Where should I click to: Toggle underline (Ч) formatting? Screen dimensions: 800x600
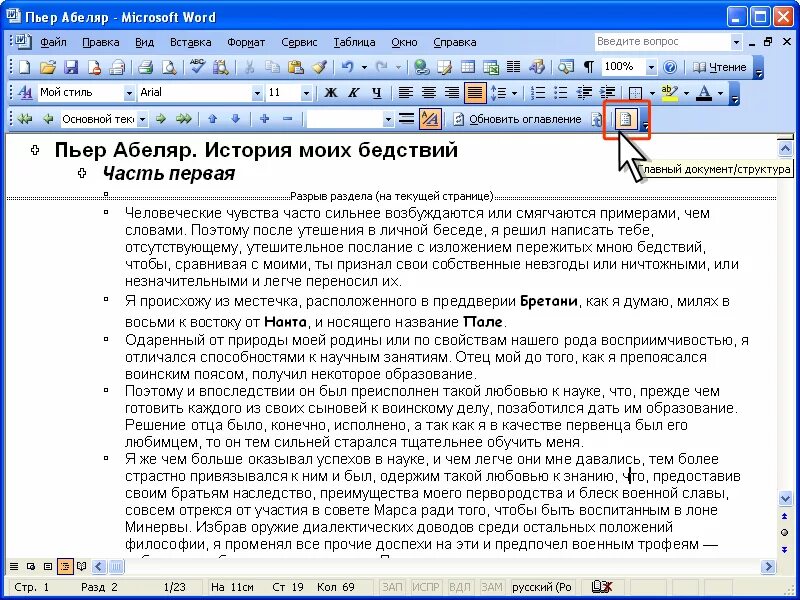(x=377, y=93)
